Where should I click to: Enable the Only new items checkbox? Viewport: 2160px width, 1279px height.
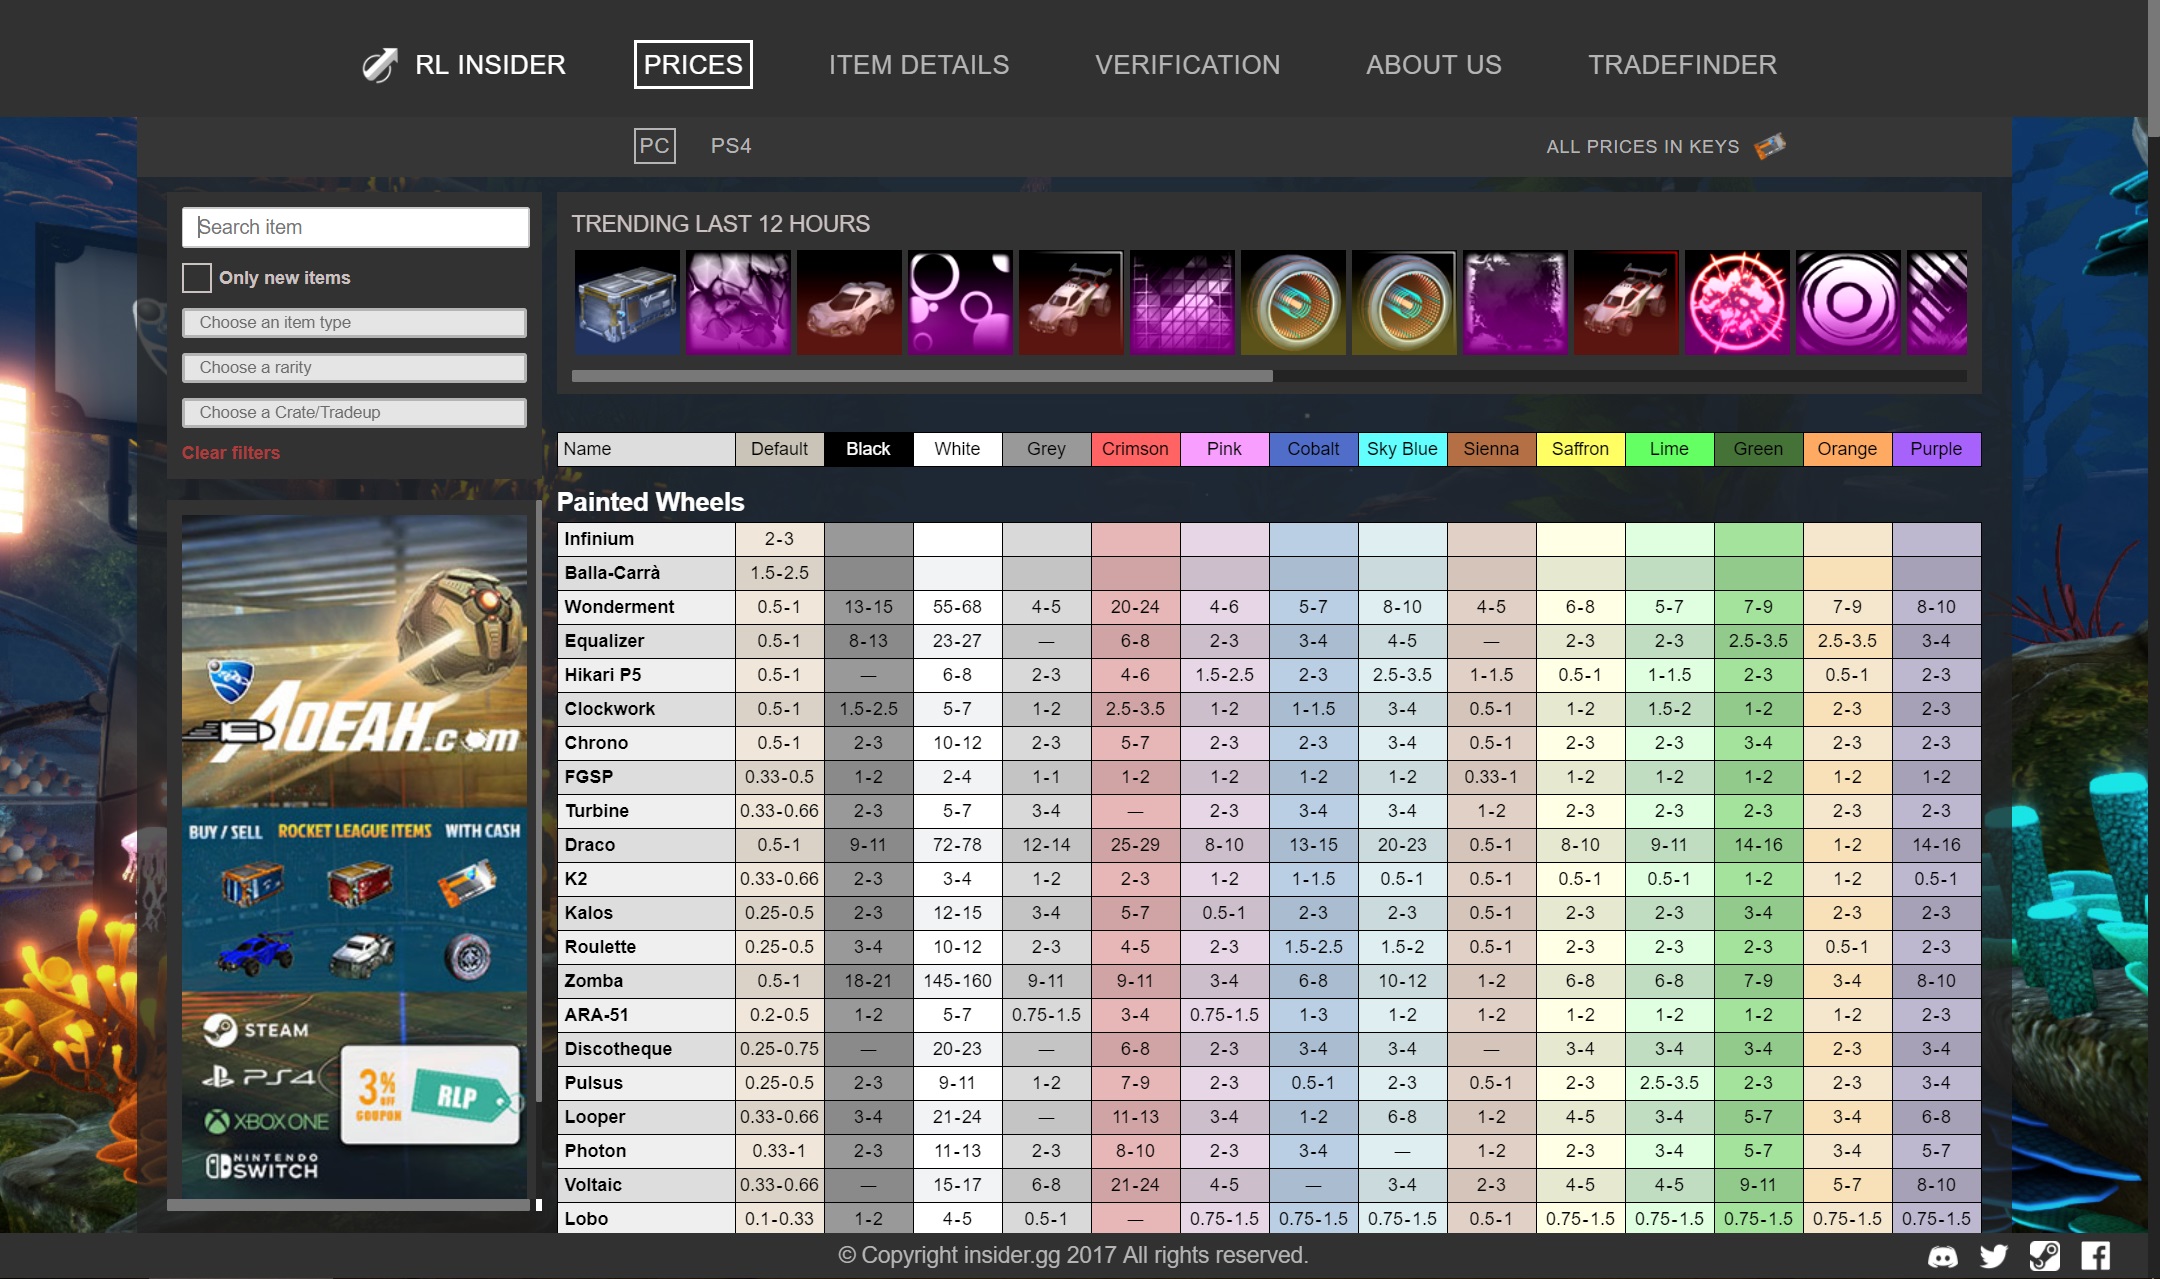click(197, 278)
